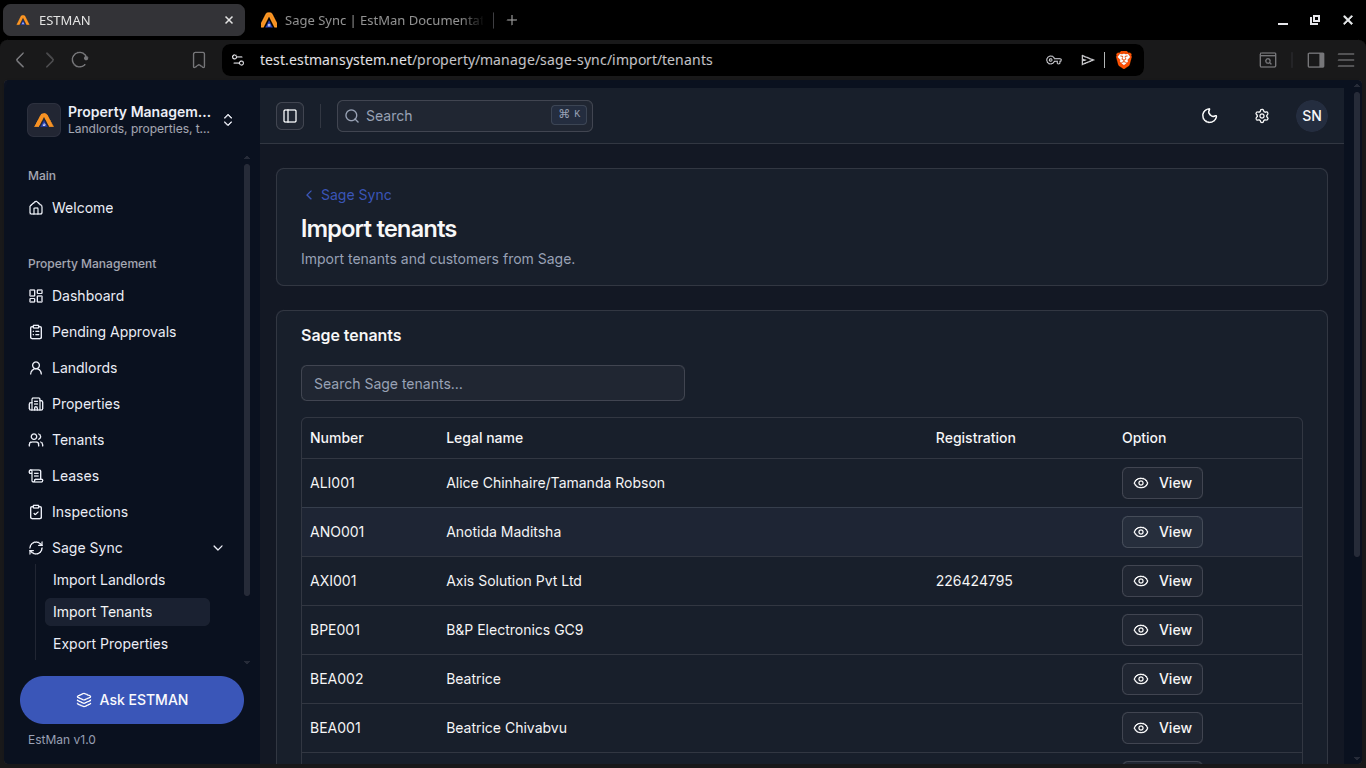Switch to dark mode moon icon

click(1210, 116)
